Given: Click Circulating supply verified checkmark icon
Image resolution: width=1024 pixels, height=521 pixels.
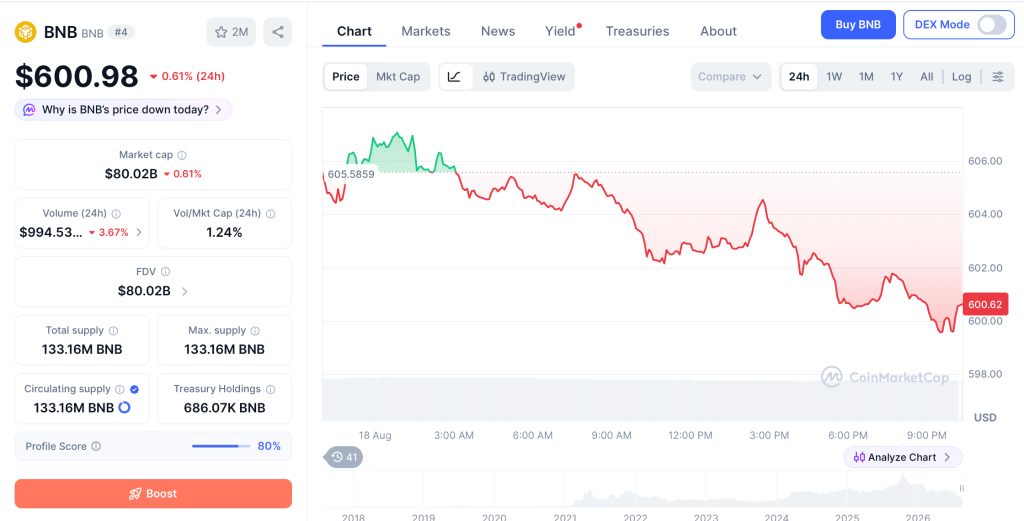Looking at the screenshot, I should pyautogui.click(x=135, y=389).
